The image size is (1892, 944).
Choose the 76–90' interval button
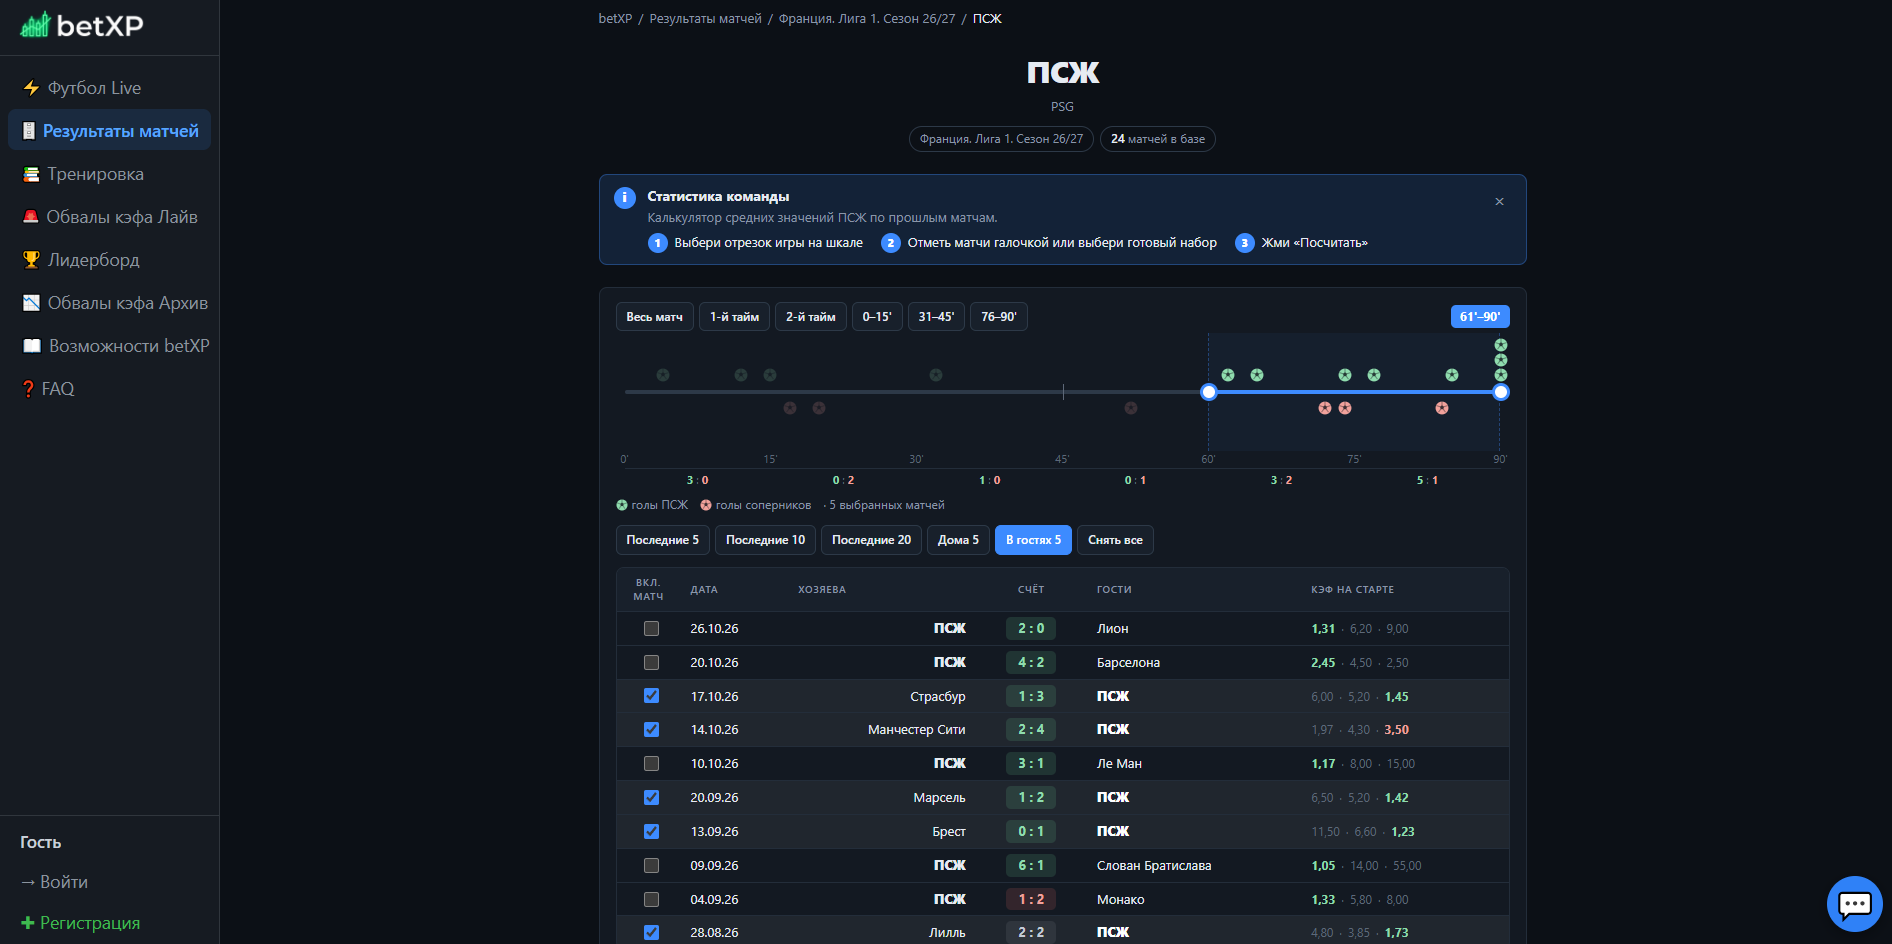[998, 317]
